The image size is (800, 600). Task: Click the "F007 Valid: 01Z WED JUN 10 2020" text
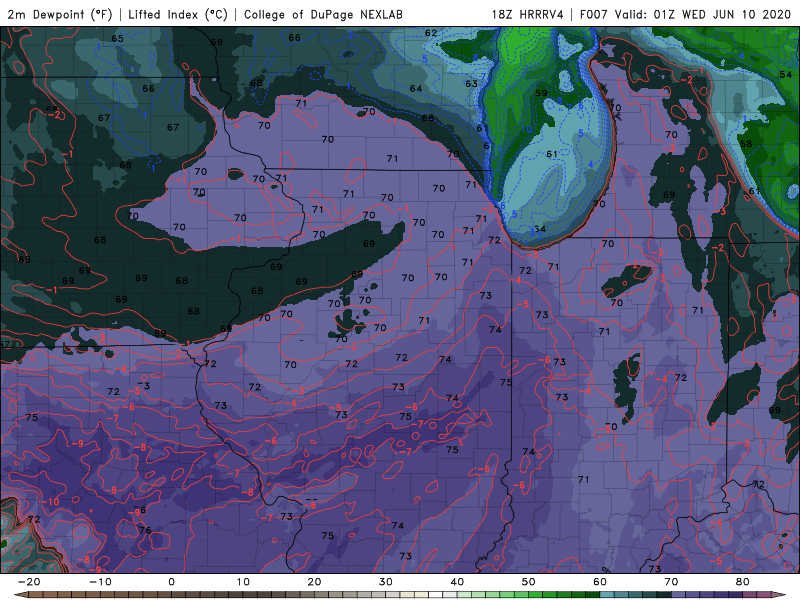click(x=688, y=14)
